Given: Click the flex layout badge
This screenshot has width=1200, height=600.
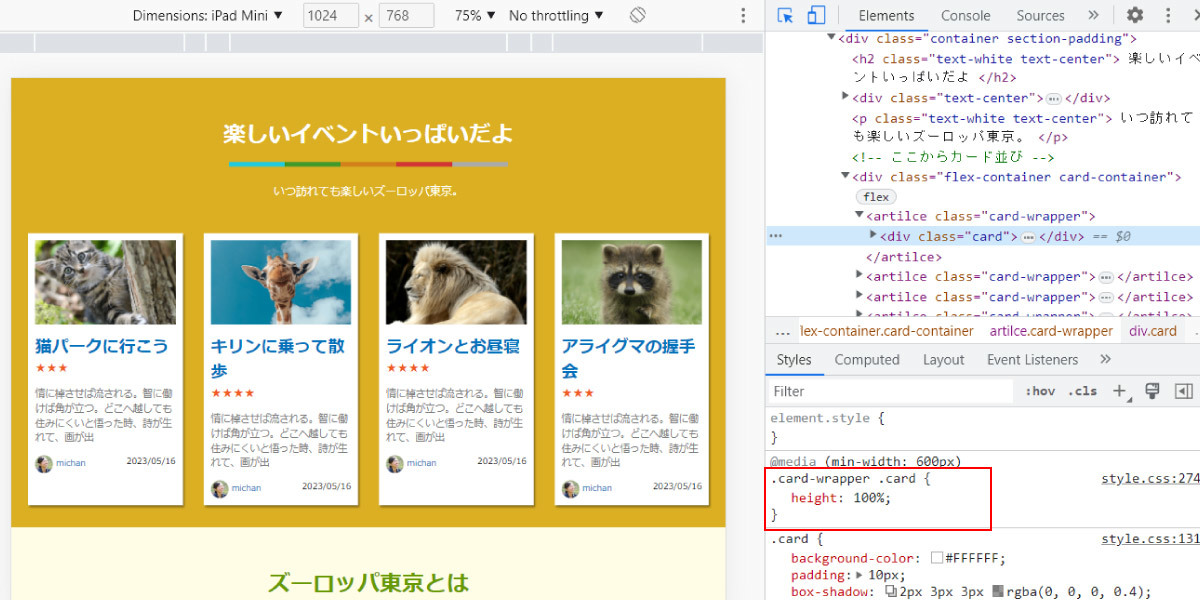Looking at the screenshot, I should click(876, 197).
